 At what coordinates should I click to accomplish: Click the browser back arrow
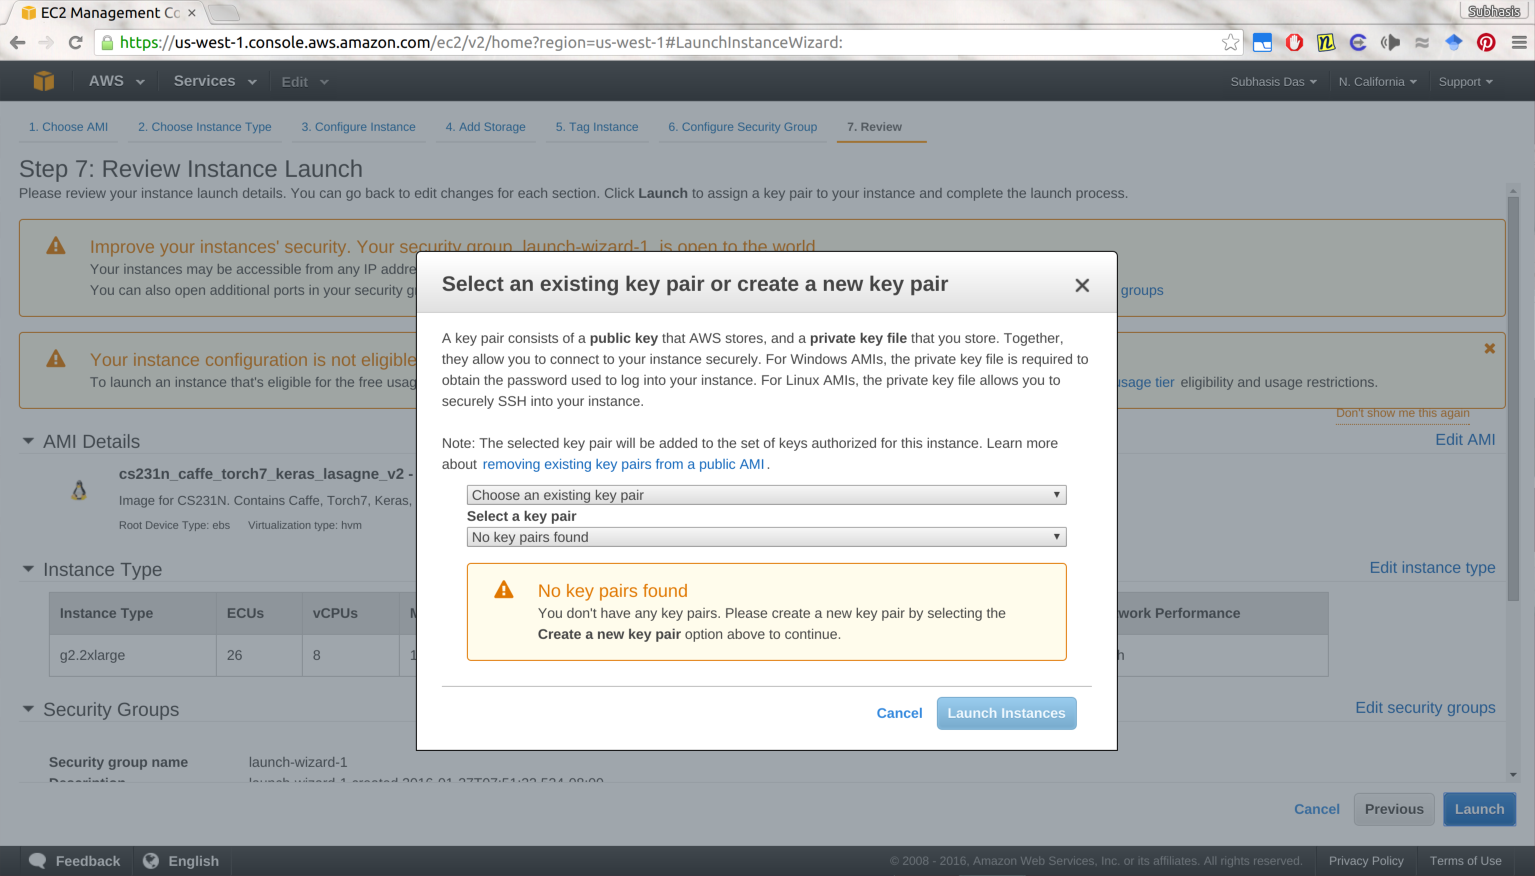coord(17,42)
